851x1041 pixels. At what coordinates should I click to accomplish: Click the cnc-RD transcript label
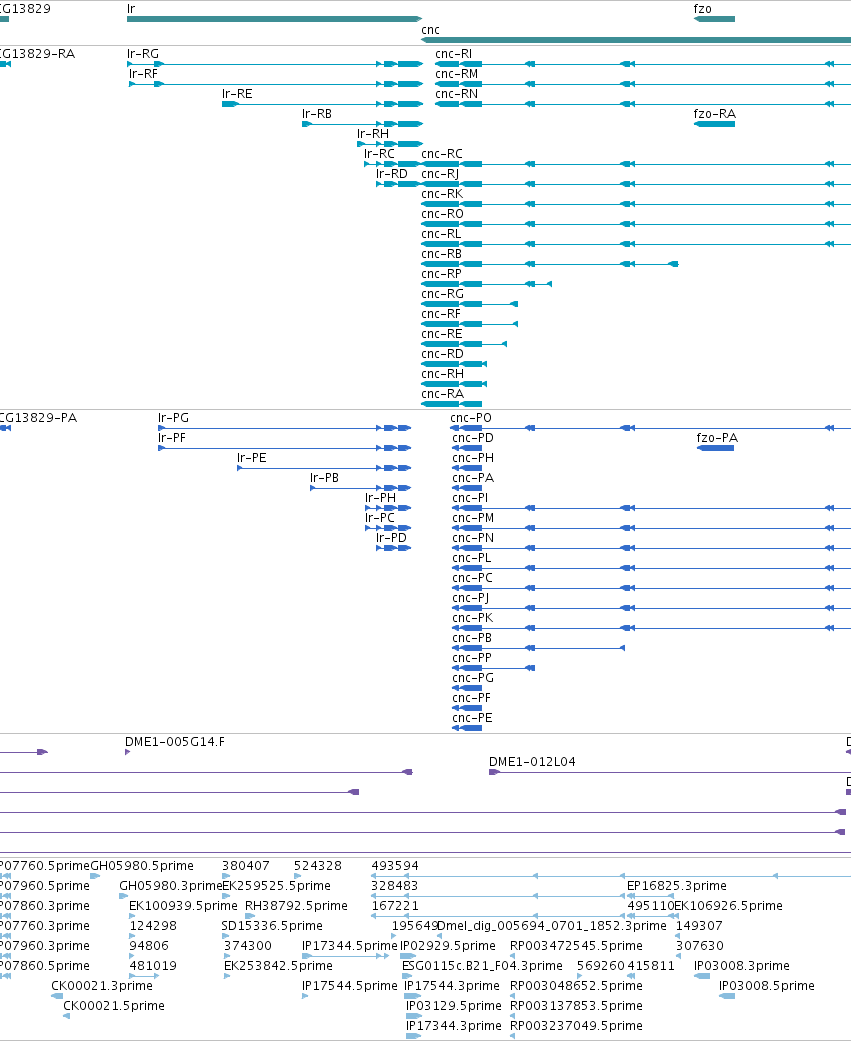pyautogui.click(x=442, y=353)
